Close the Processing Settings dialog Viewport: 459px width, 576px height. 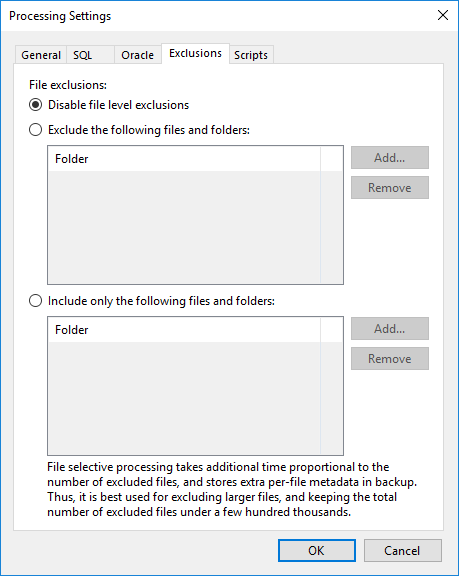[443, 15]
